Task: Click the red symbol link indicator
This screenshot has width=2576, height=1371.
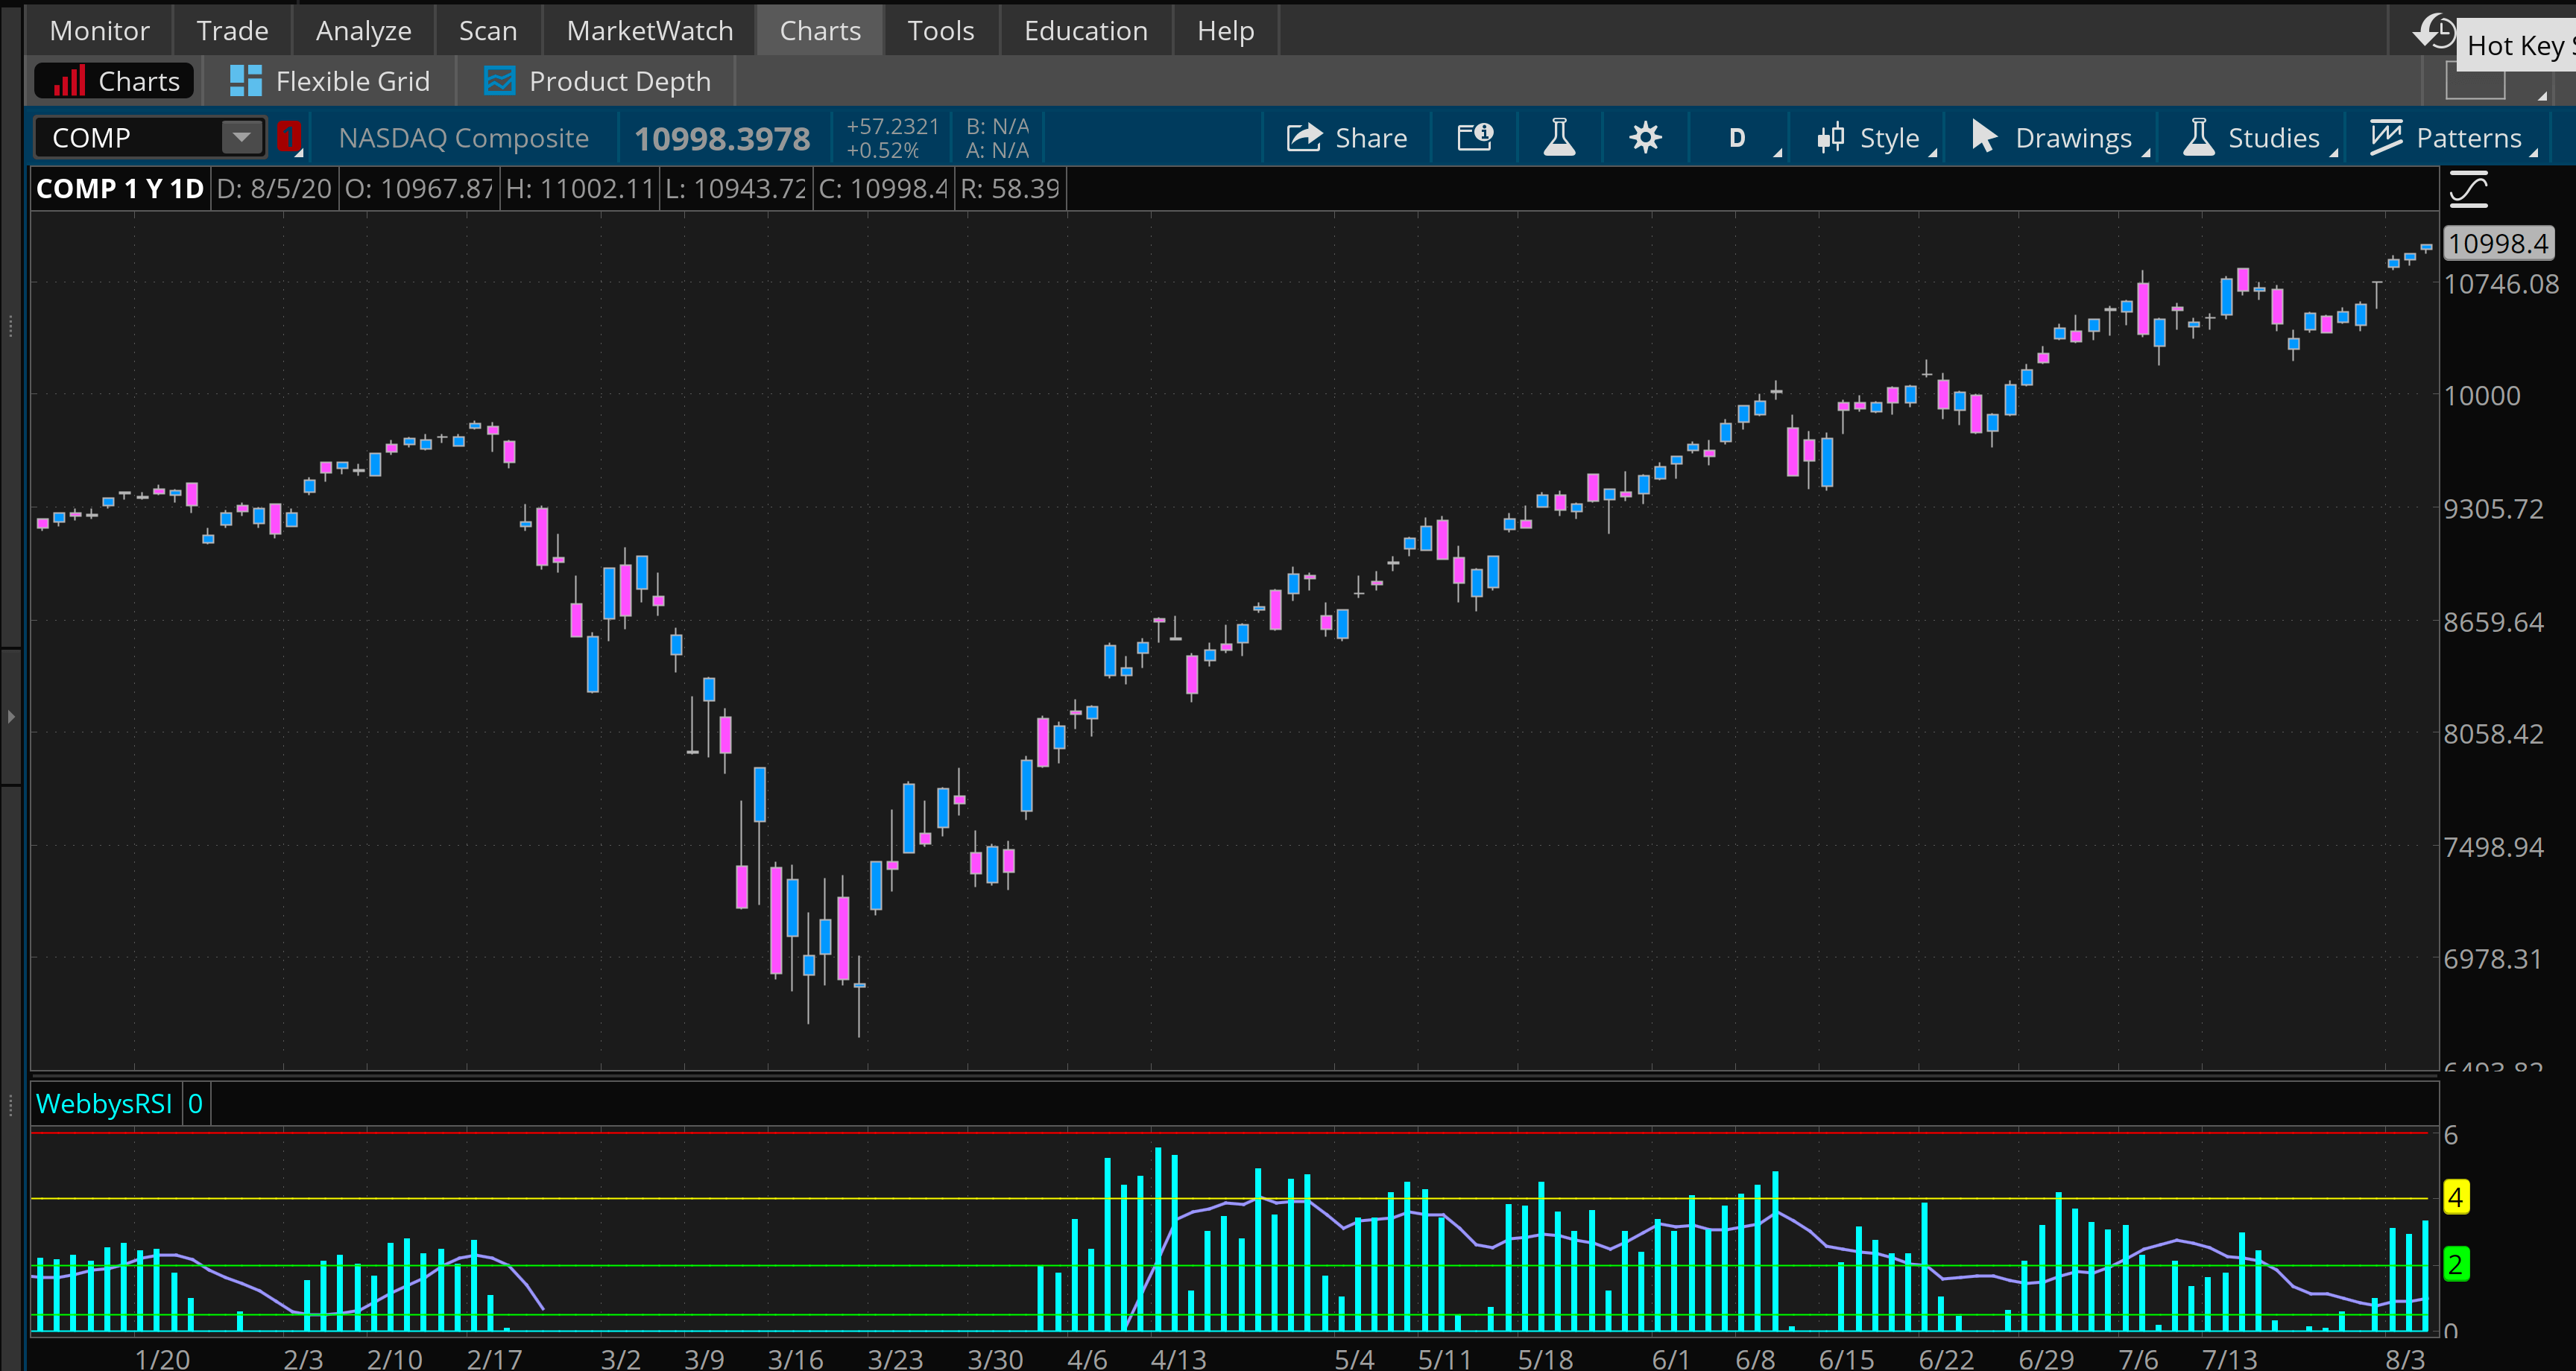Action: pos(289,136)
